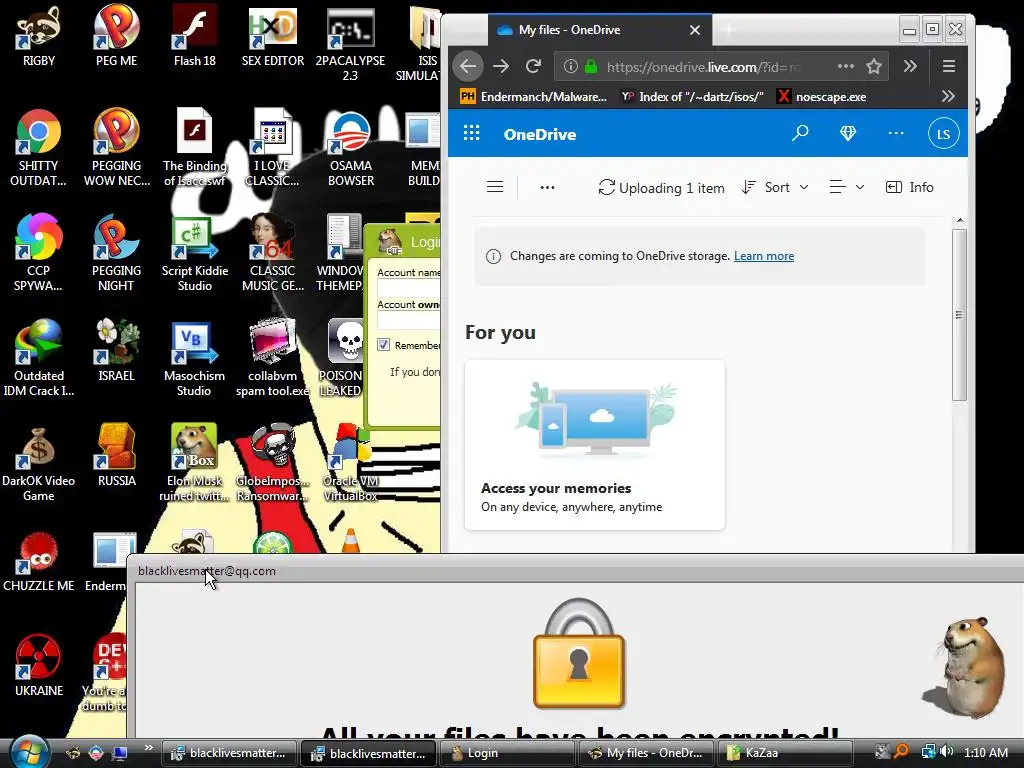This screenshot has height=768, width=1024.
Task: Switch to the Login taskbar button
Action: pos(507,753)
